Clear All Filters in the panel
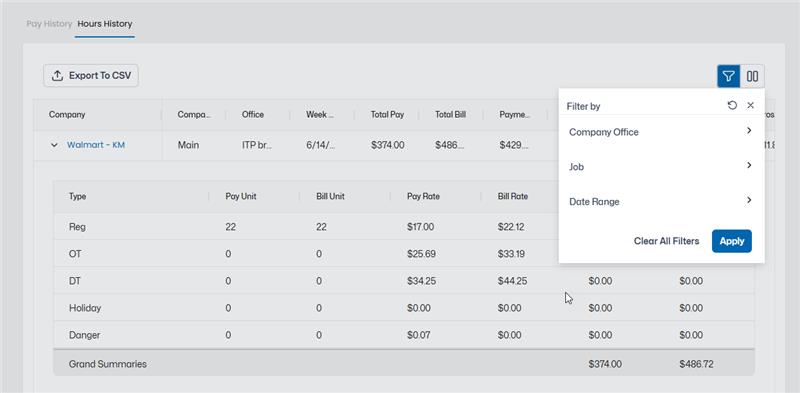This screenshot has height=393, width=800. pyautogui.click(x=666, y=241)
